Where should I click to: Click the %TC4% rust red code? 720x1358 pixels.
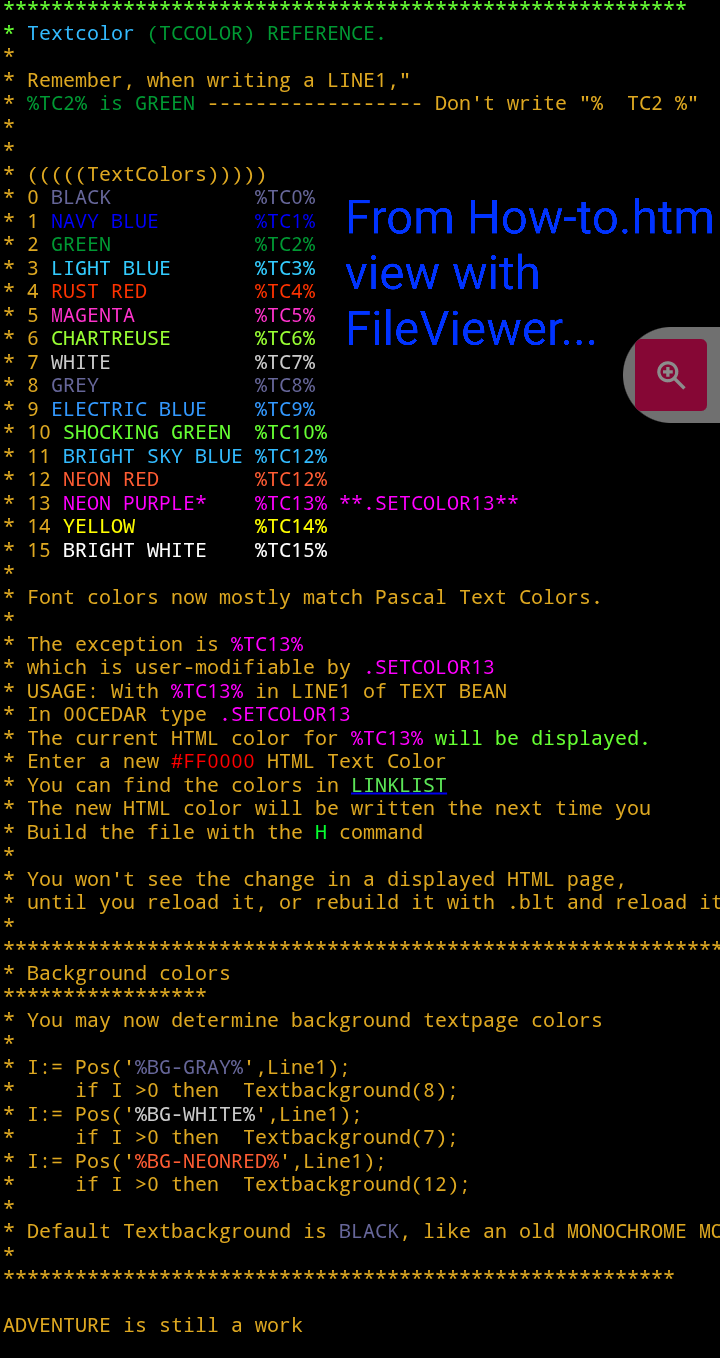(x=285, y=291)
